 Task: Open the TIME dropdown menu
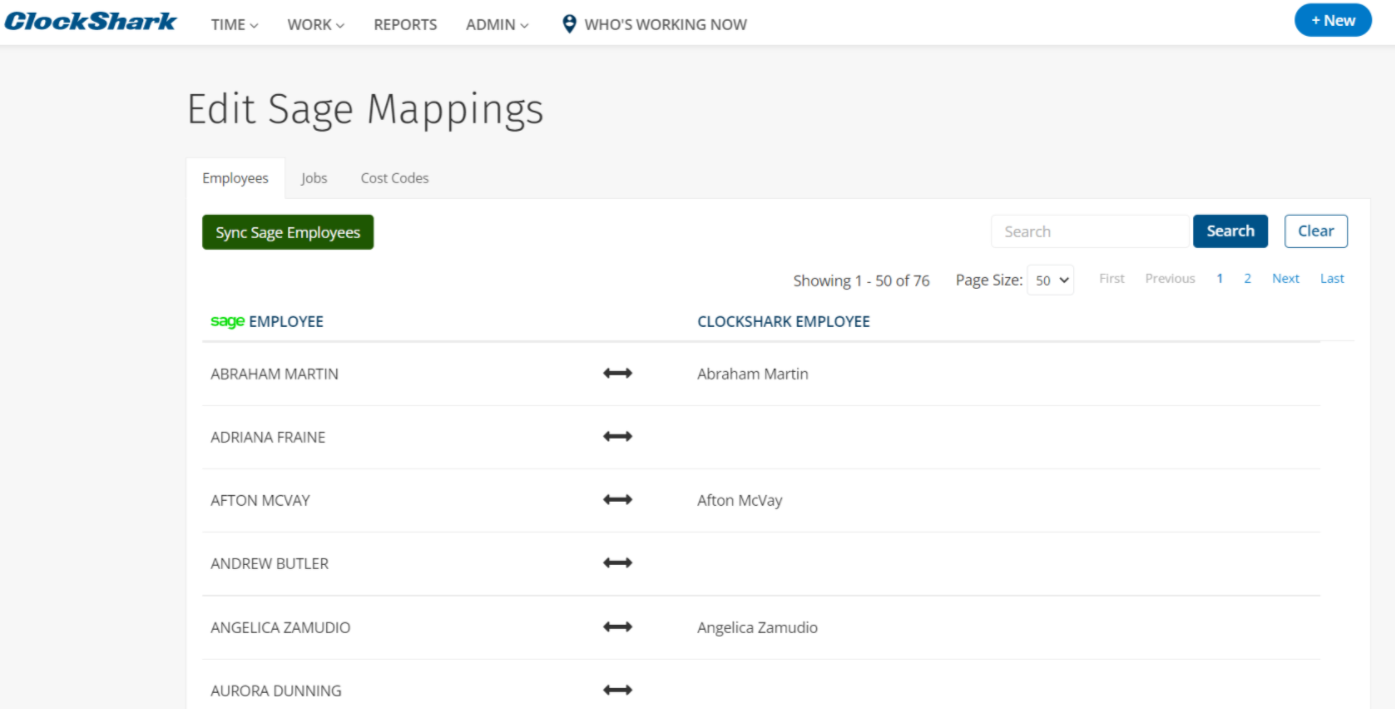(x=235, y=24)
